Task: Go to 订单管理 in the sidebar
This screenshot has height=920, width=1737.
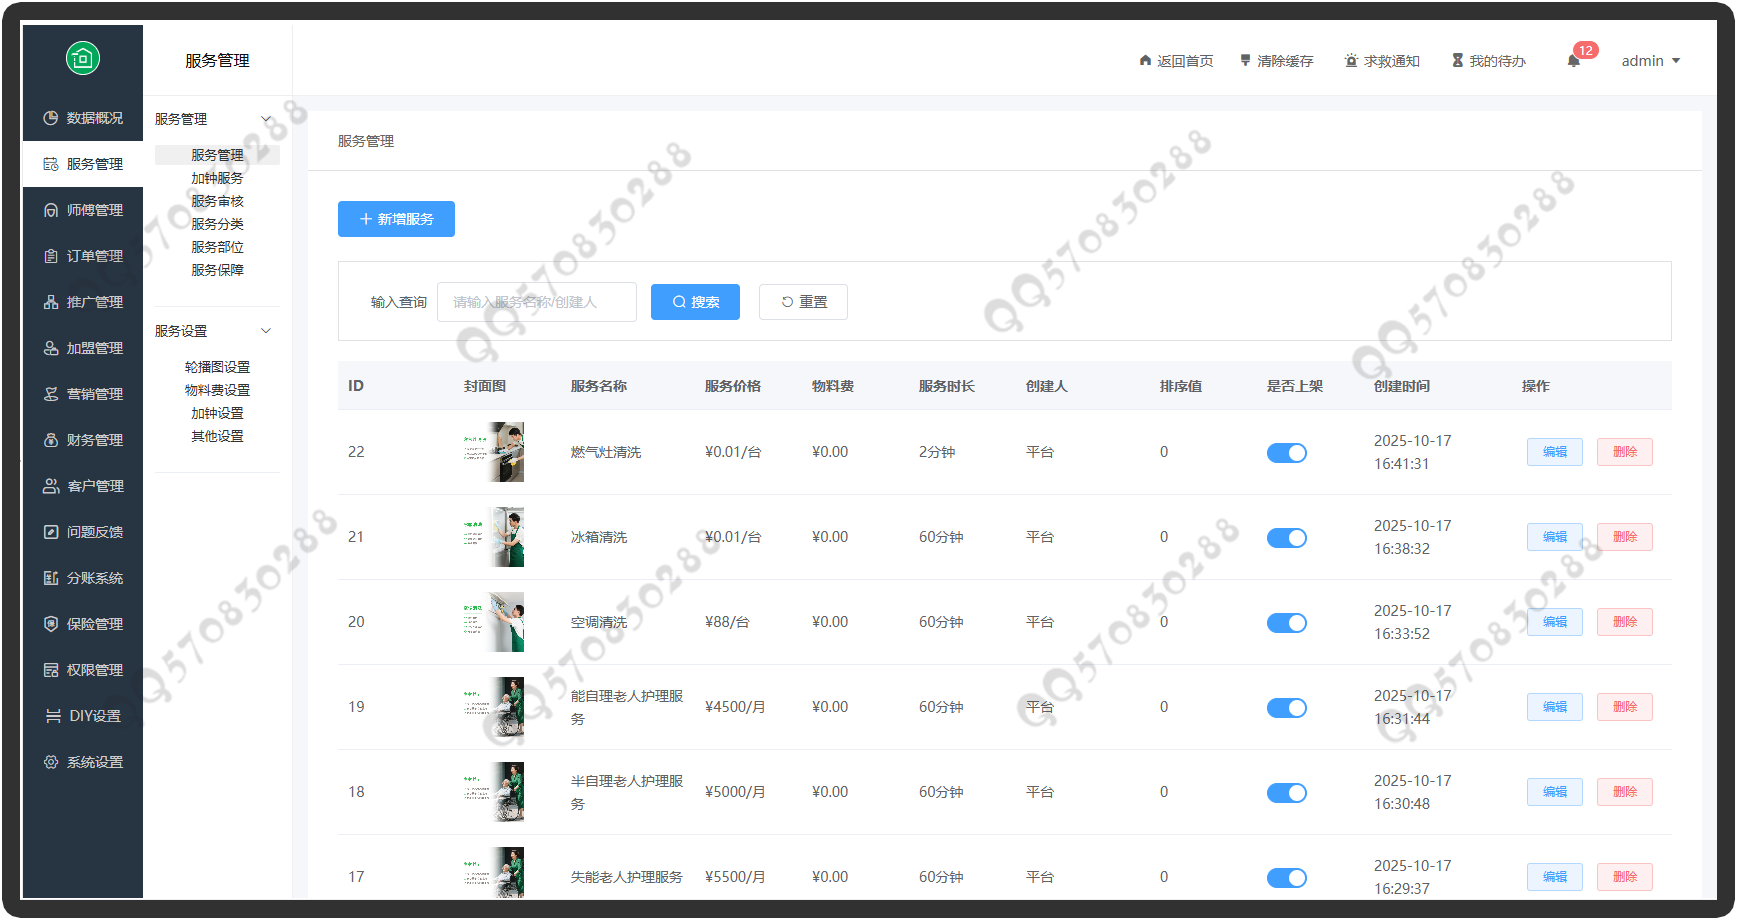Action: click(x=83, y=256)
